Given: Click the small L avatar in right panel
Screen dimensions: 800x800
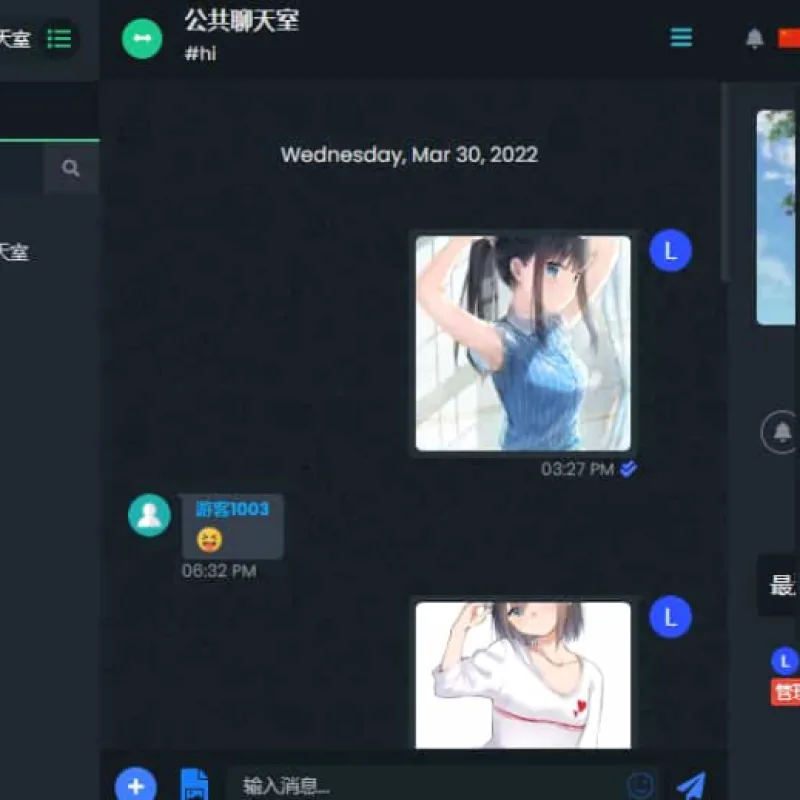Looking at the screenshot, I should [x=785, y=661].
